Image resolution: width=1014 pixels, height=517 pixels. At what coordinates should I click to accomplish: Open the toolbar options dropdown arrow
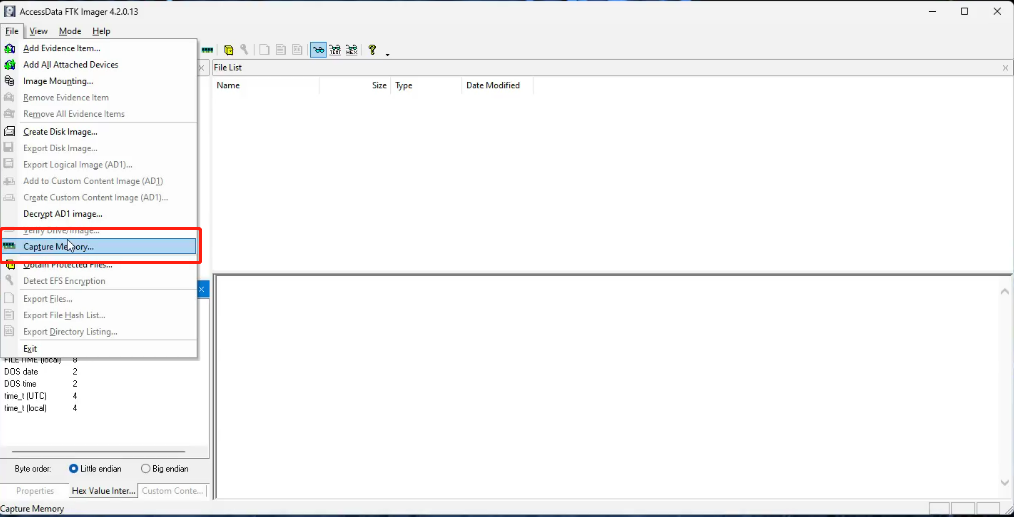(x=387, y=54)
